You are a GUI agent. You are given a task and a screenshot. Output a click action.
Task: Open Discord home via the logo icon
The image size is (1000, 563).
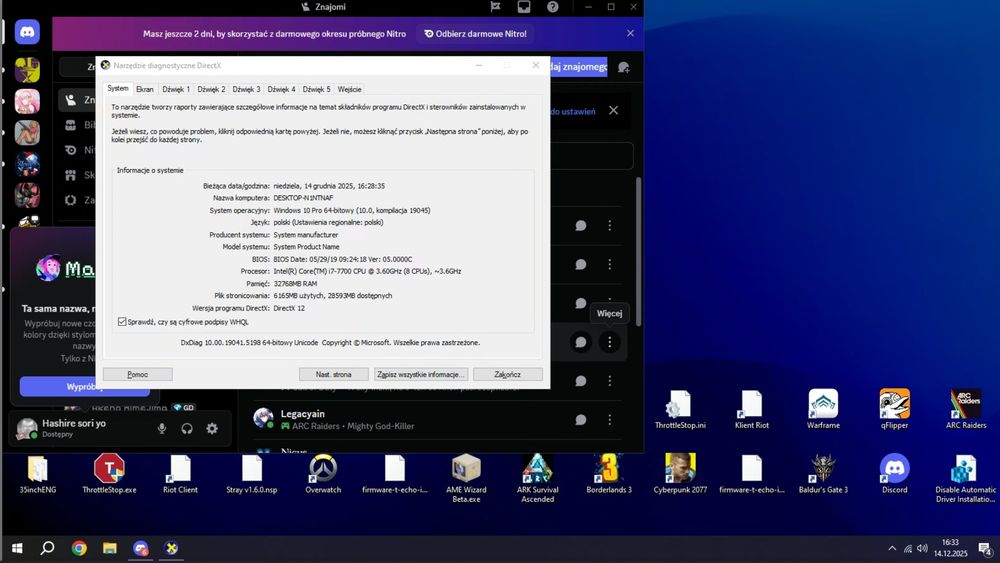27,32
